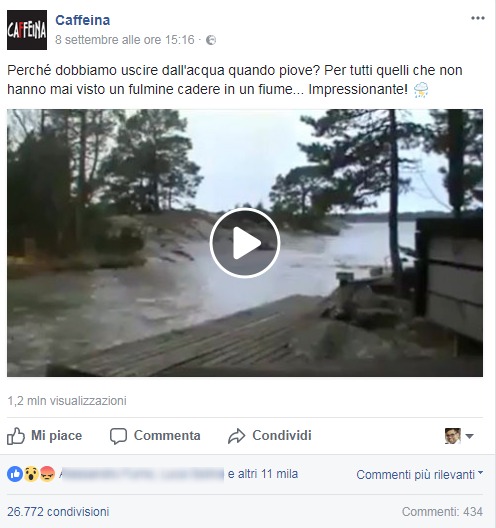View the e altri 11 mila reactions
This screenshot has height=528, width=496.
coord(263,474)
